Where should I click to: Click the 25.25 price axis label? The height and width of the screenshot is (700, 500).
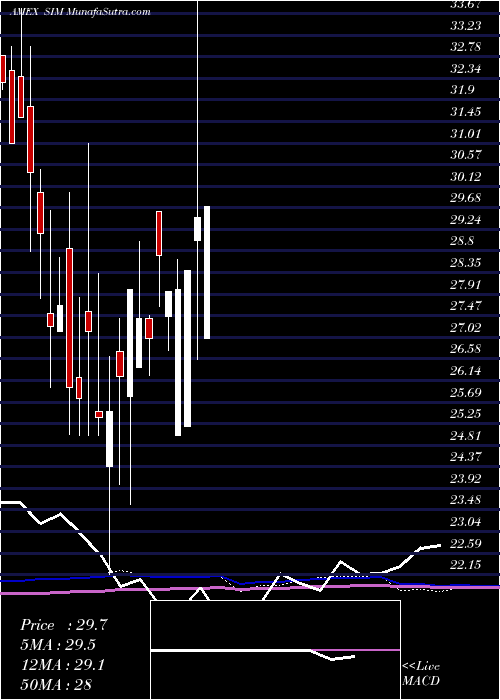[x=466, y=414]
